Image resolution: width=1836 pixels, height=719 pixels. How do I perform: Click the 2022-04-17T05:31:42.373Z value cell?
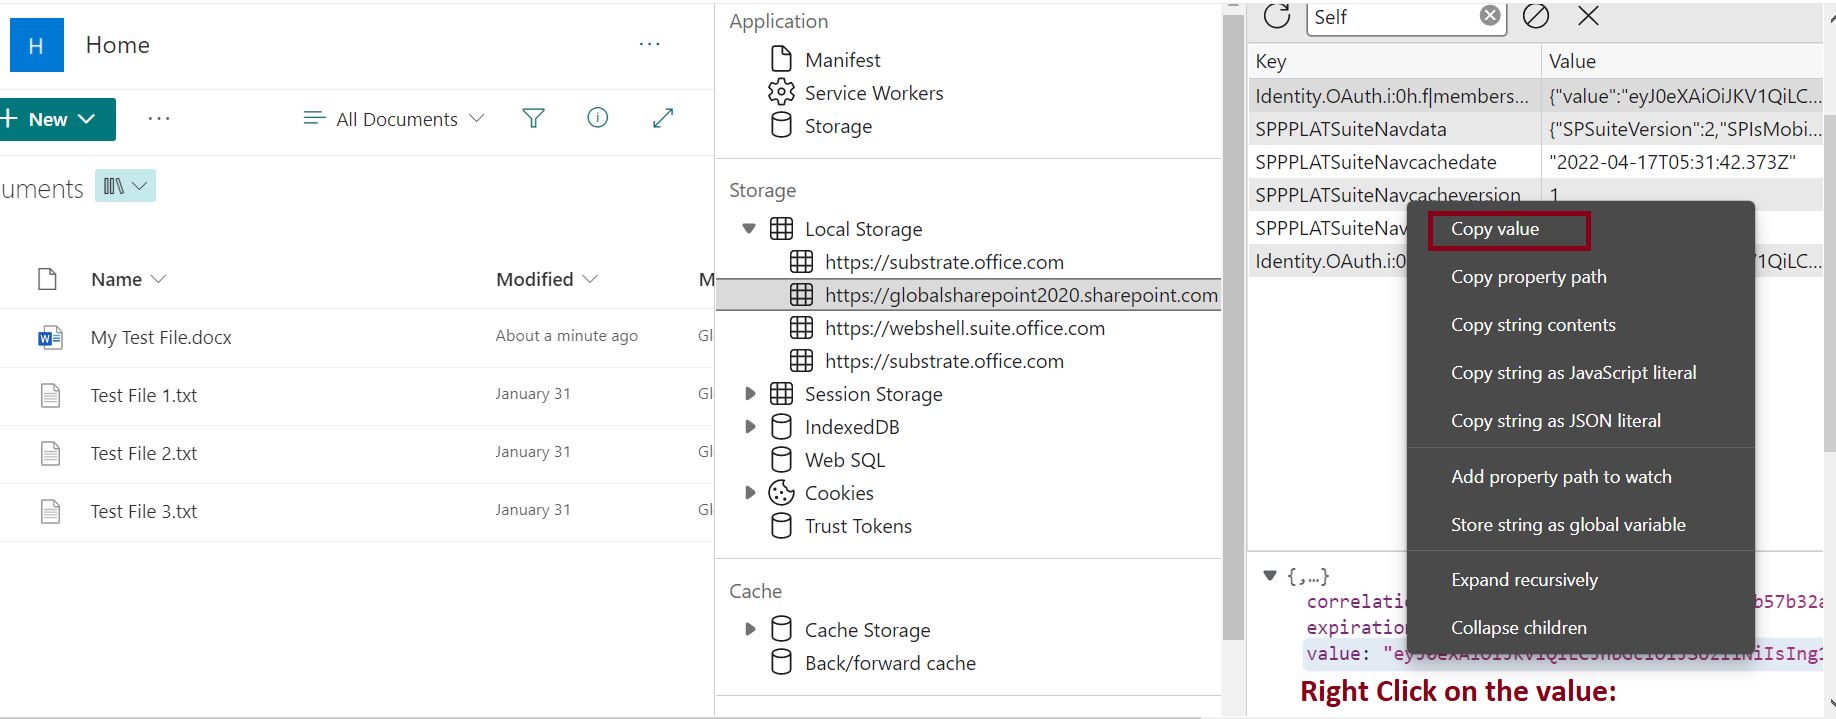click(x=1682, y=162)
